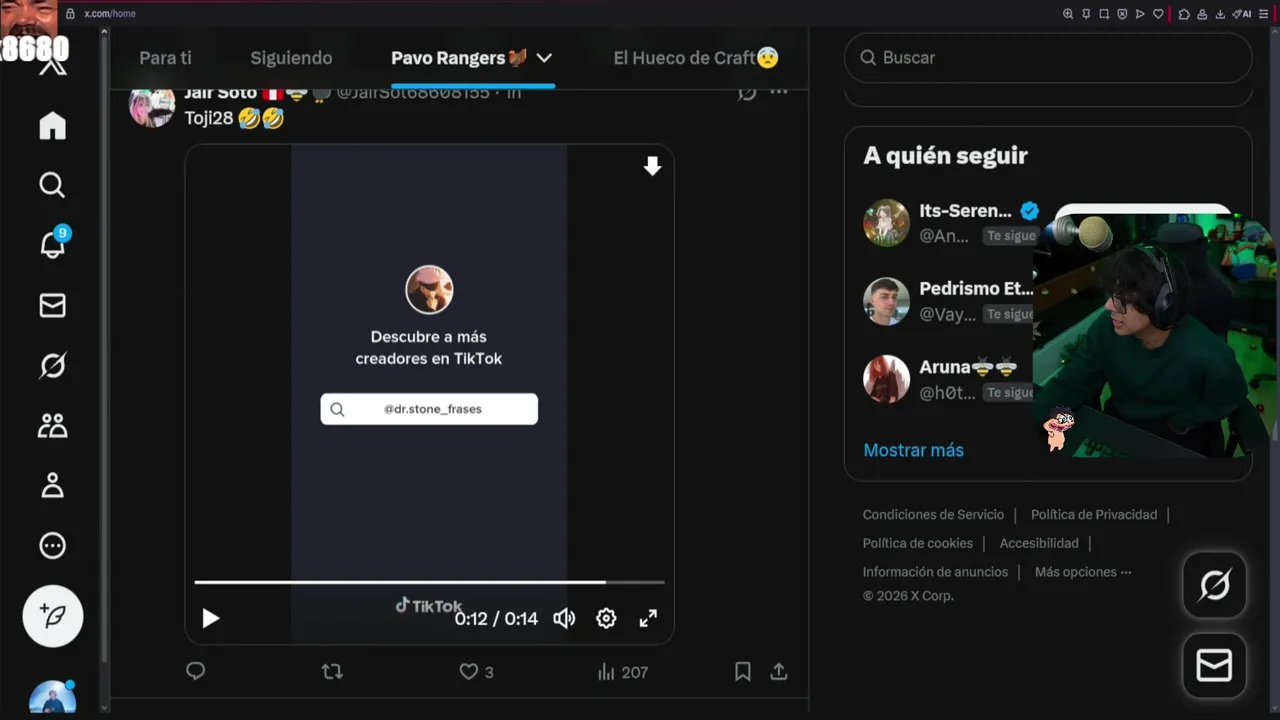Open video playback settings gear
The width and height of the screenshot is (1280, 720).
click(x=606, y=618)
